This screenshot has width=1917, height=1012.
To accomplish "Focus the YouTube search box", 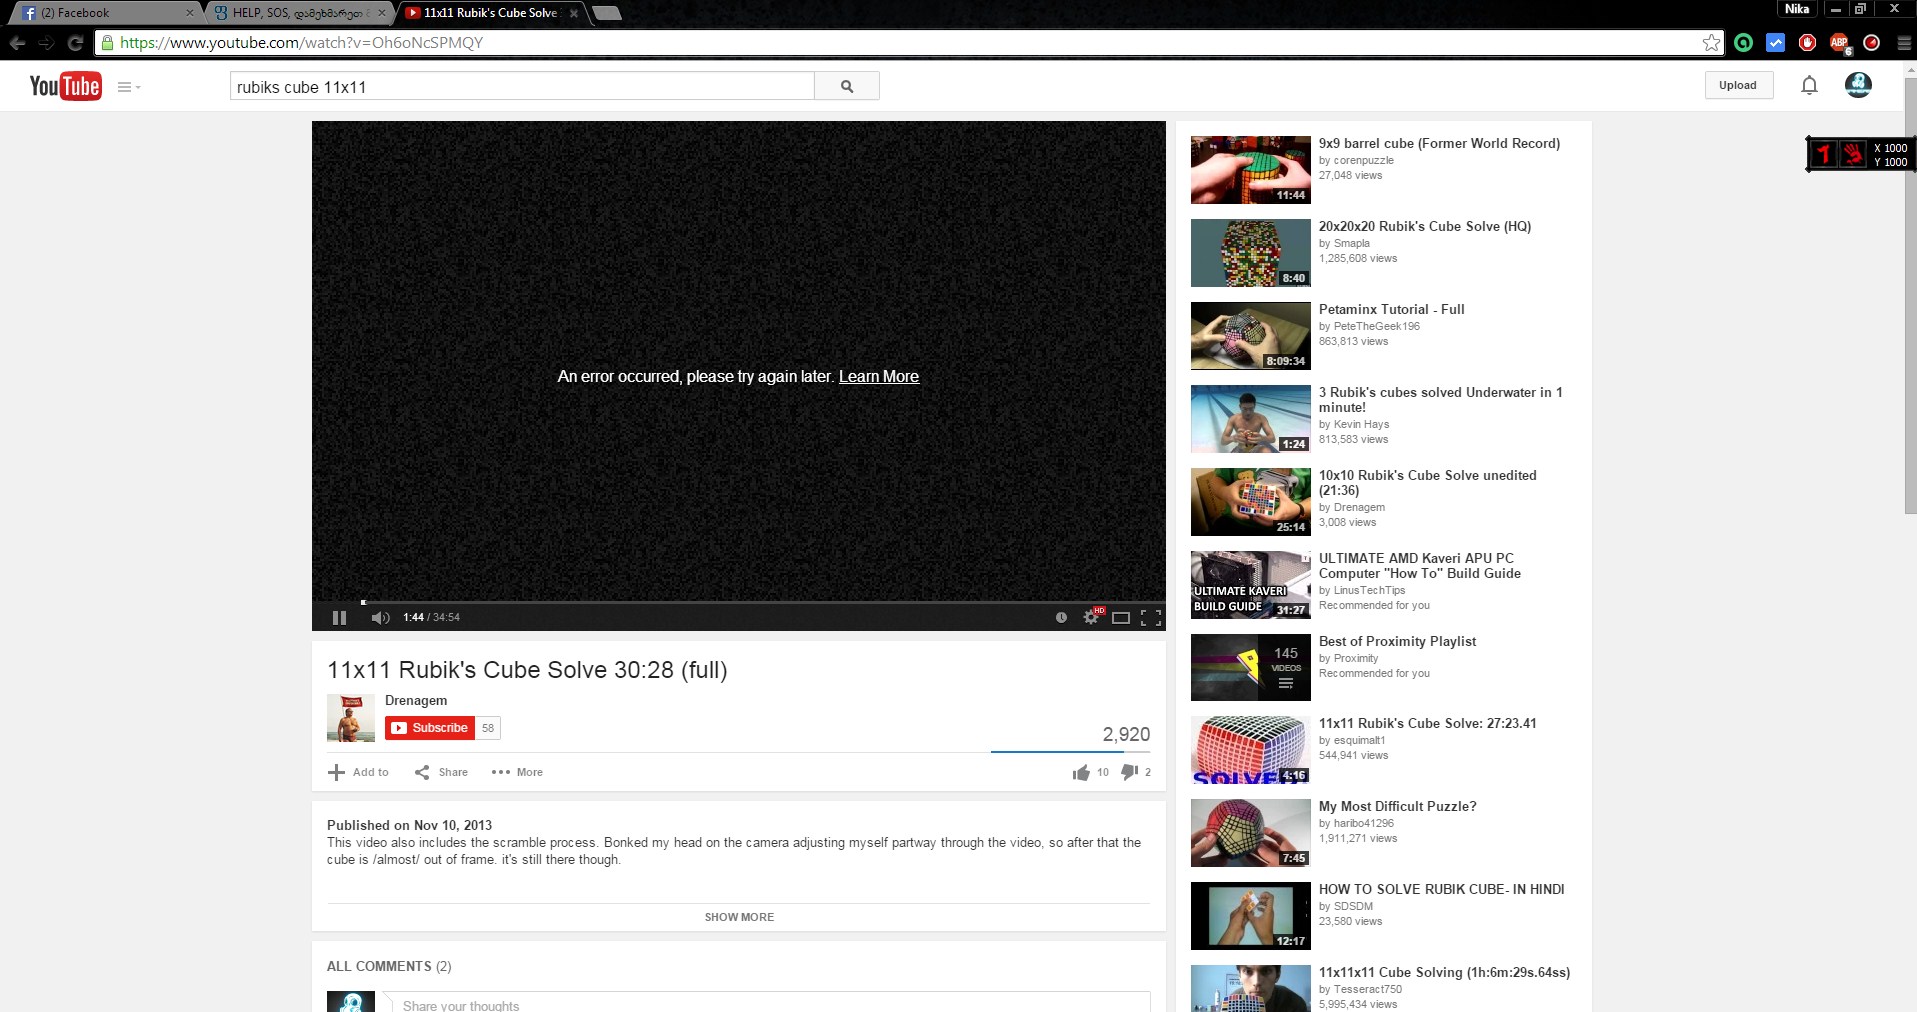I will [522, 87].
